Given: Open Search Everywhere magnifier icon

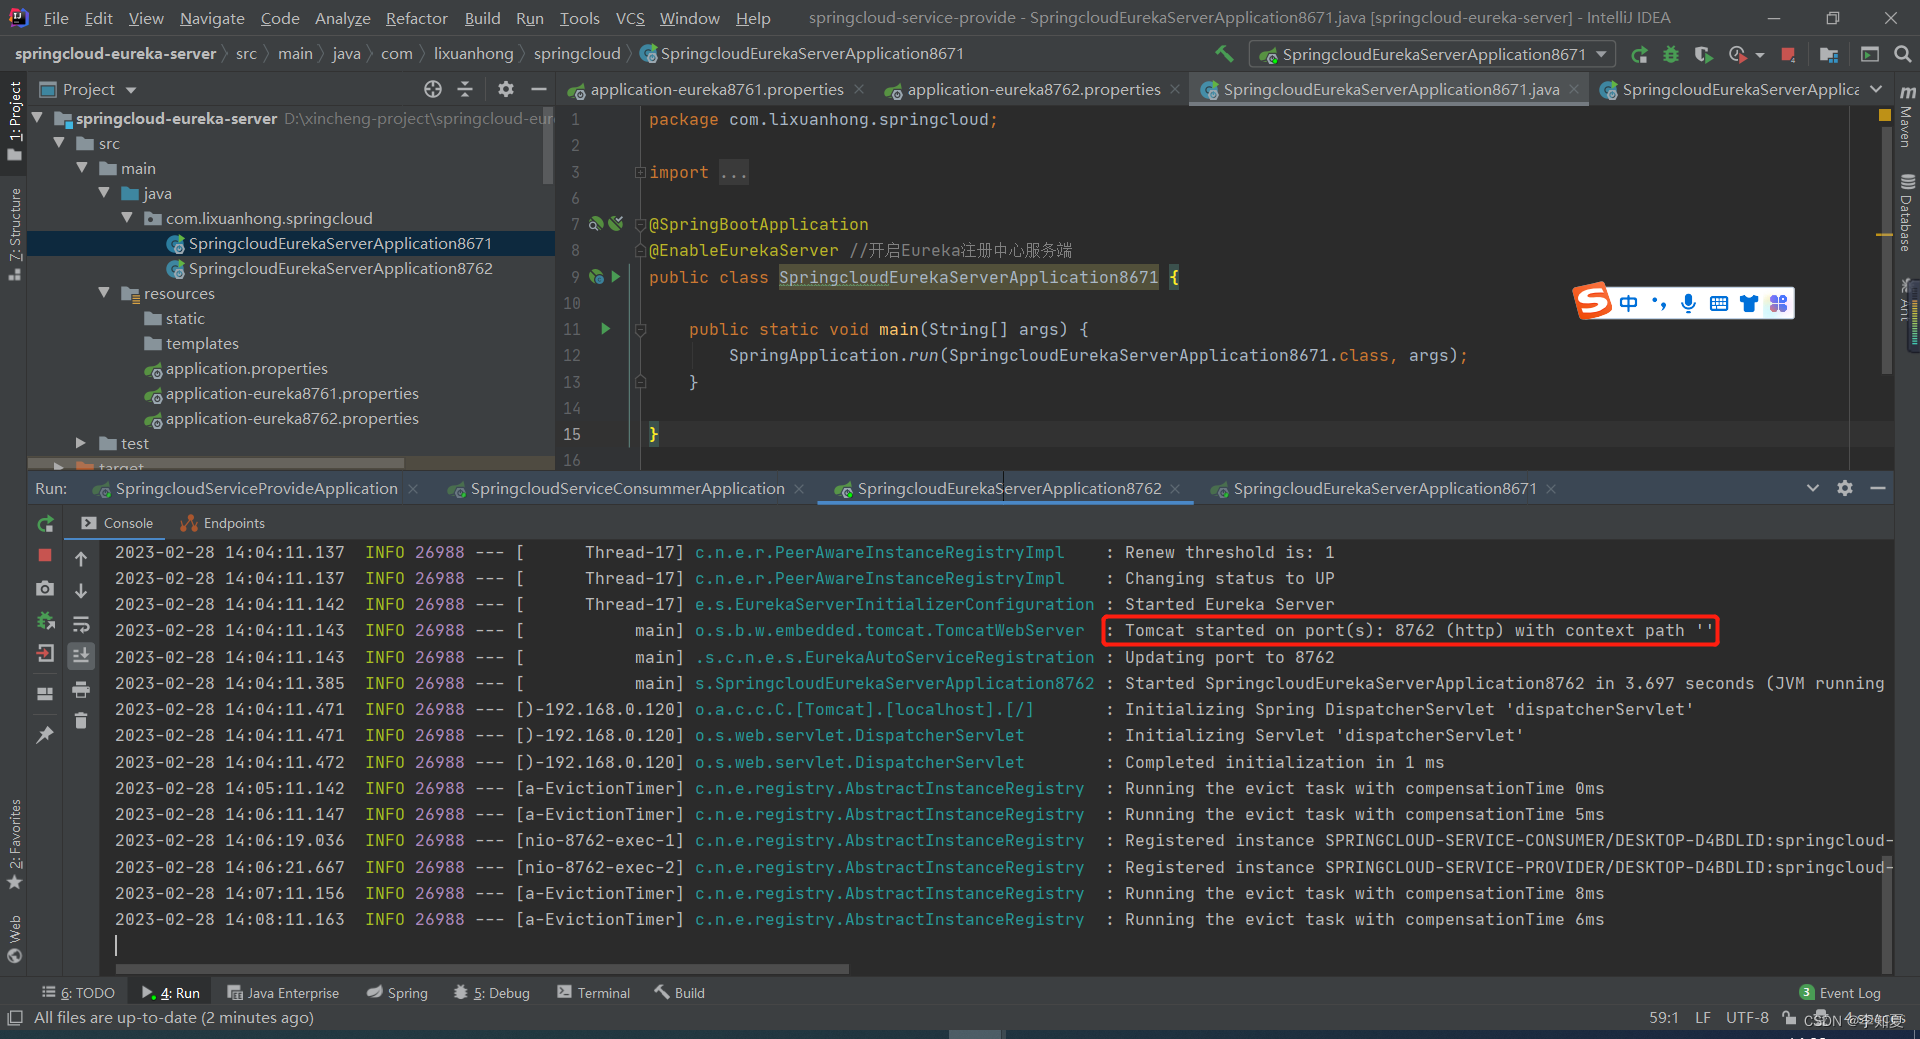Looking at the screenshot, I should (1902, 54).
